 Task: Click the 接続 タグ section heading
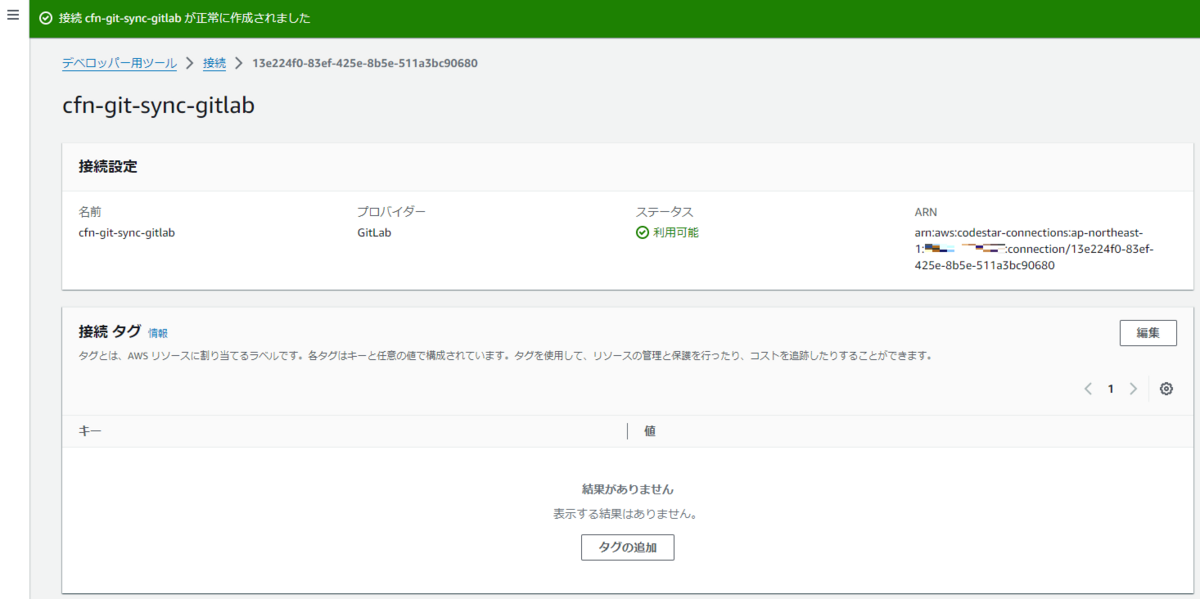pyautogui.click(x=109, y=331)
